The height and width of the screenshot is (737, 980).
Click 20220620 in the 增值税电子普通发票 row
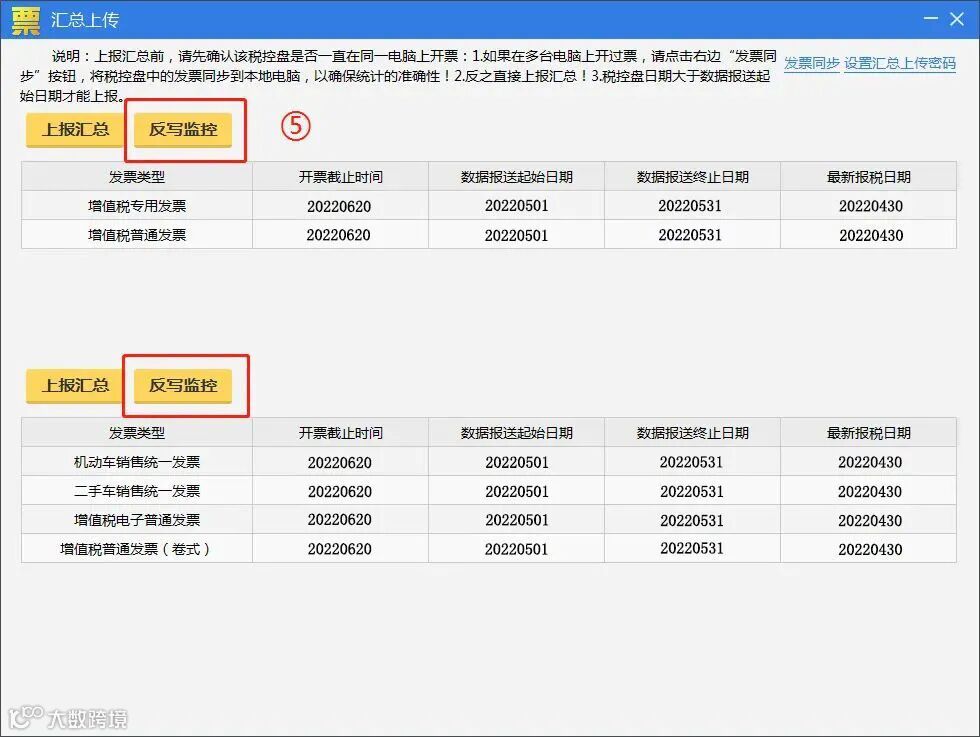coord(339,519)
